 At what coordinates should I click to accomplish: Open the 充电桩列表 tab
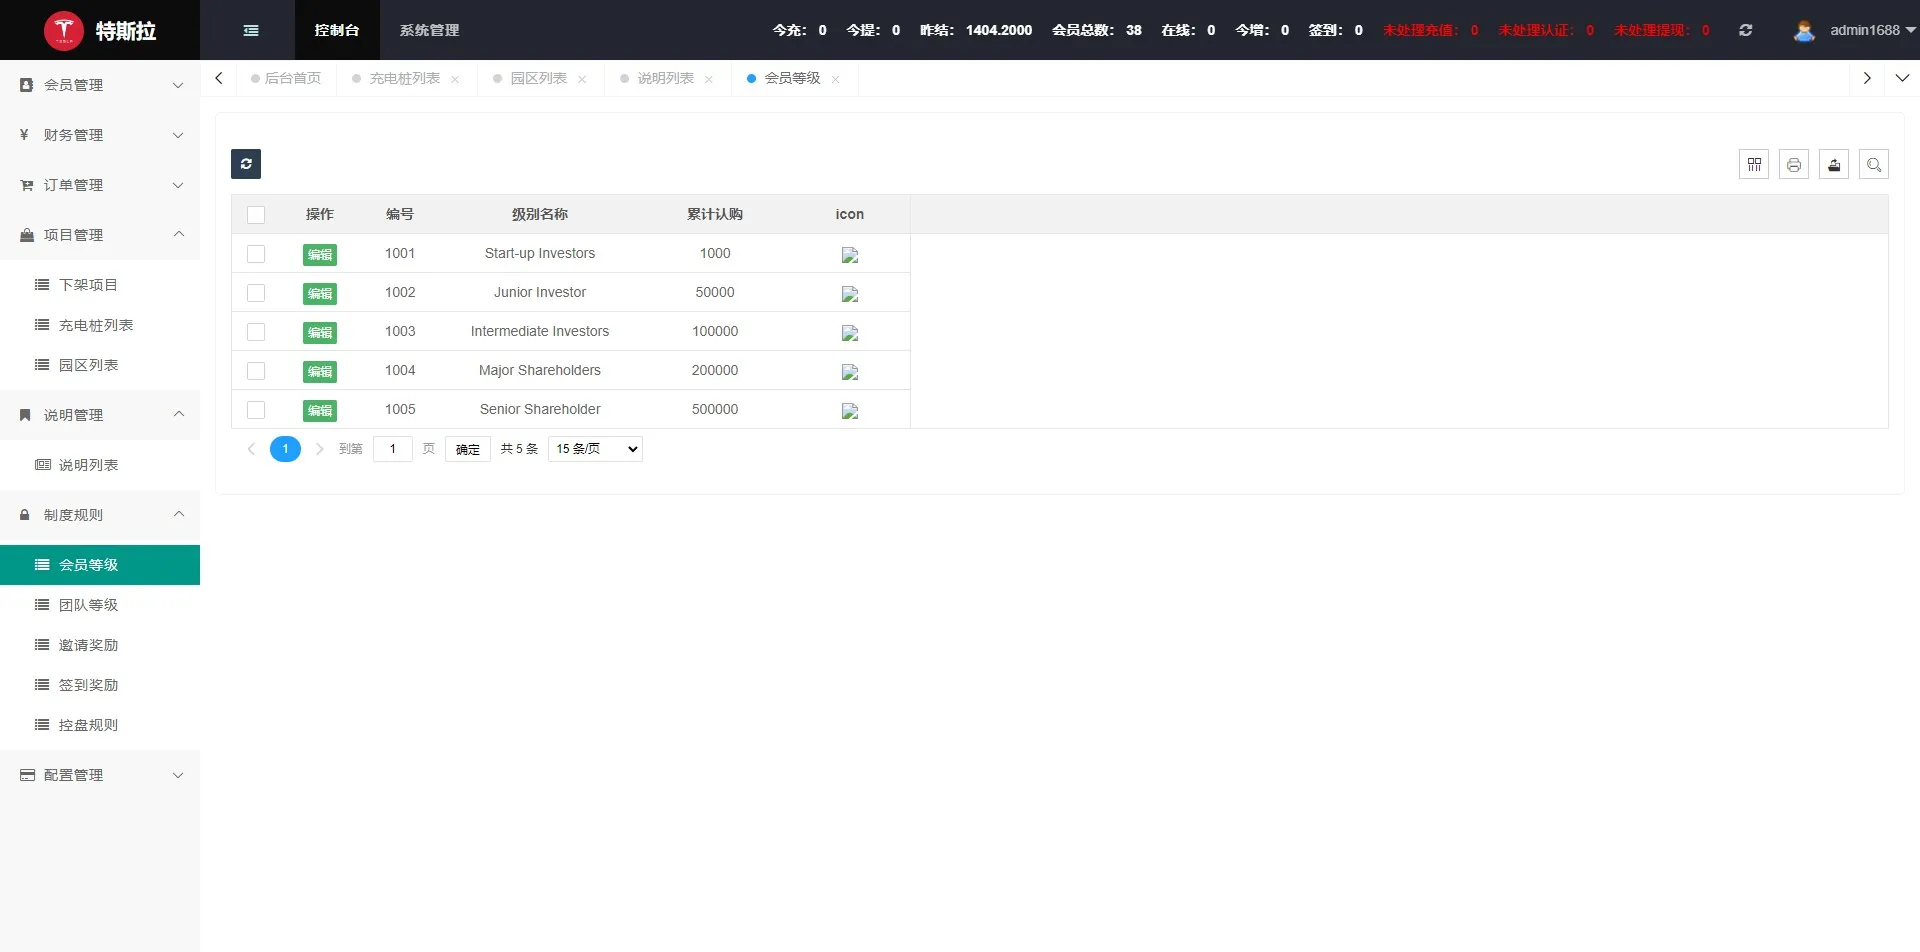click(x=405, y=78)
